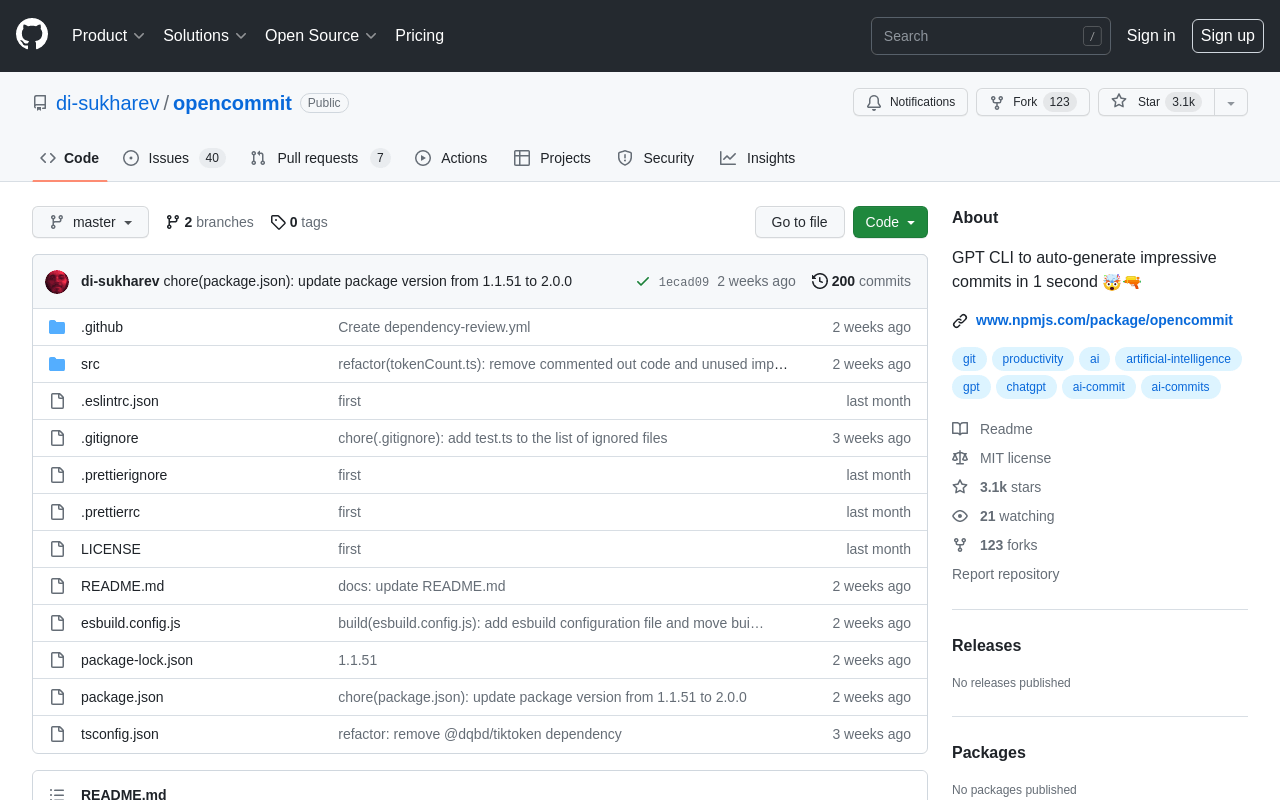Click the artificial-intelligence topic tag
The width and height of the screenshot is (1280, 800).
(1178, 359)
